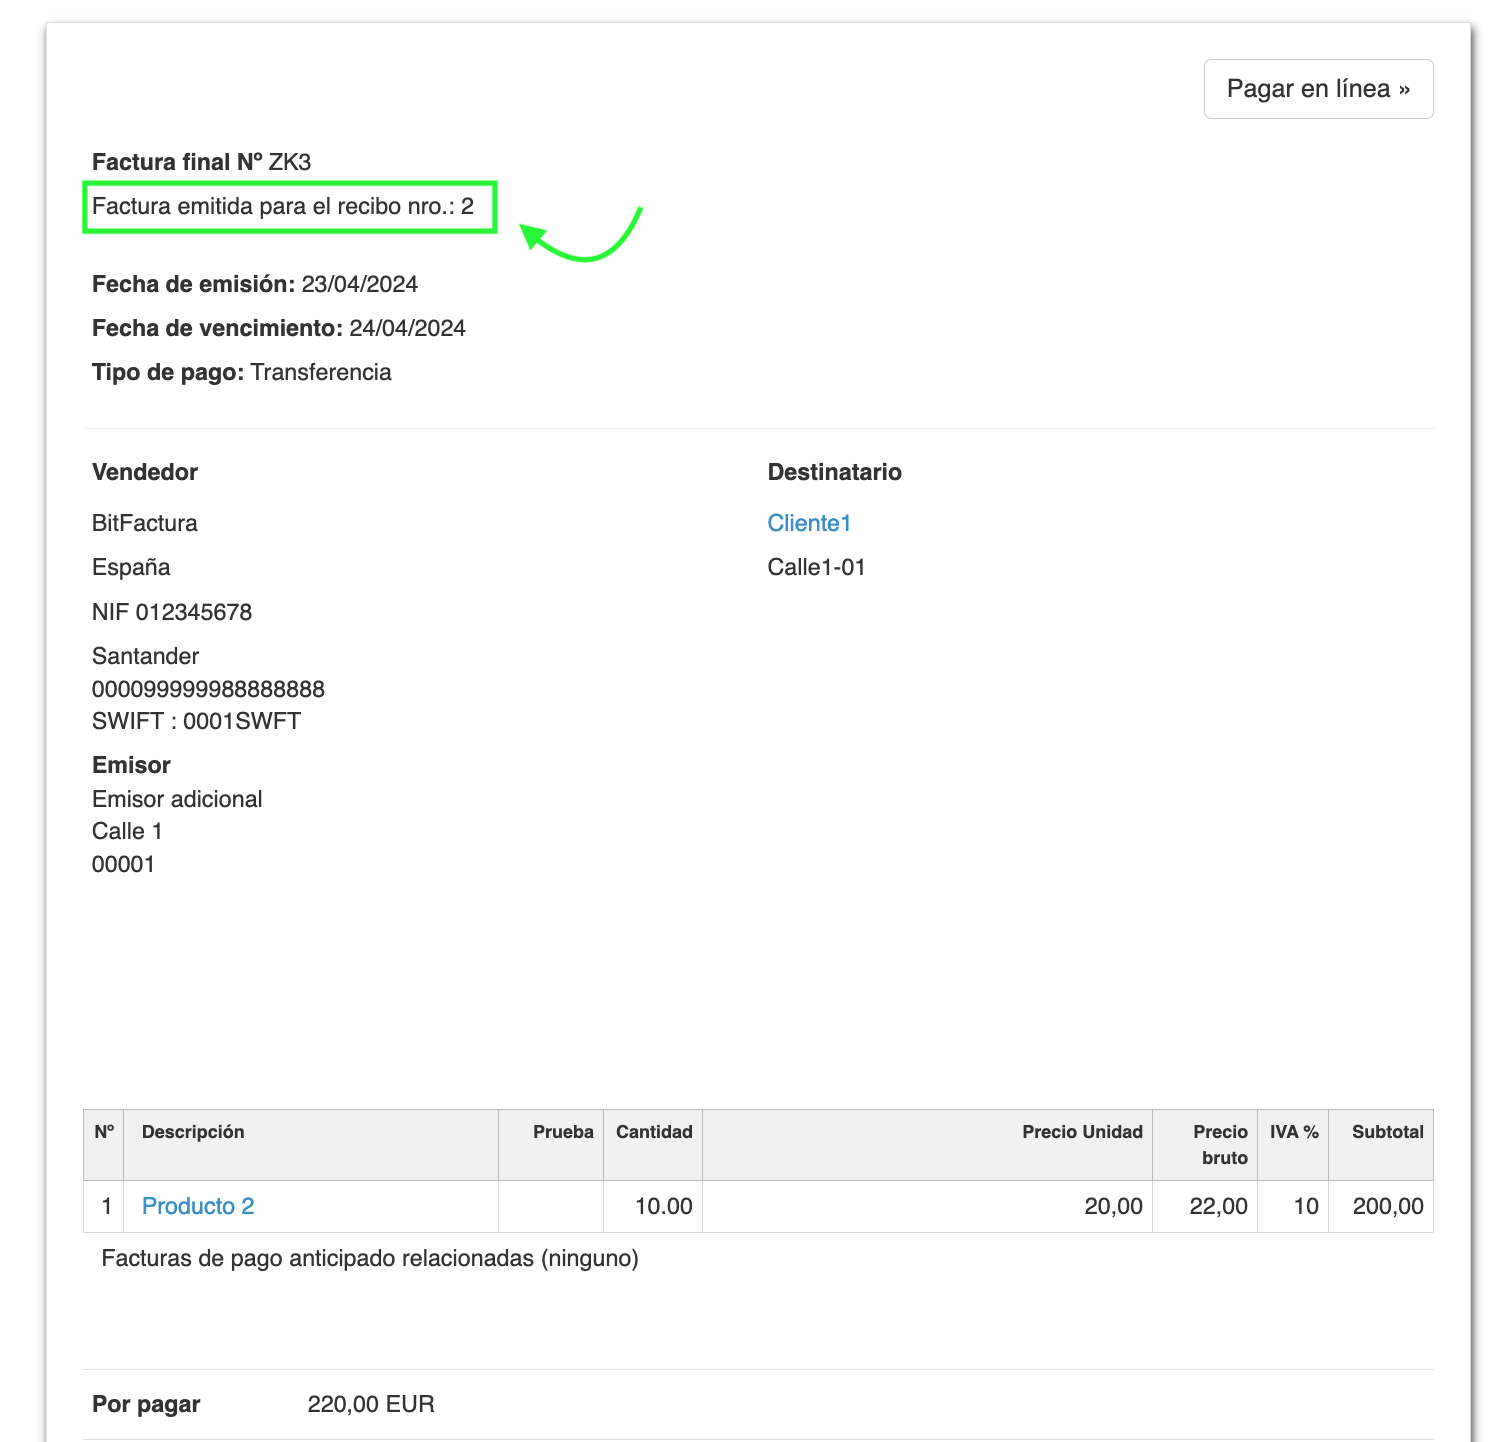Open the Cliente1 recipient link
This screenshot has width=1498, height=1442.
coord(809,523)
